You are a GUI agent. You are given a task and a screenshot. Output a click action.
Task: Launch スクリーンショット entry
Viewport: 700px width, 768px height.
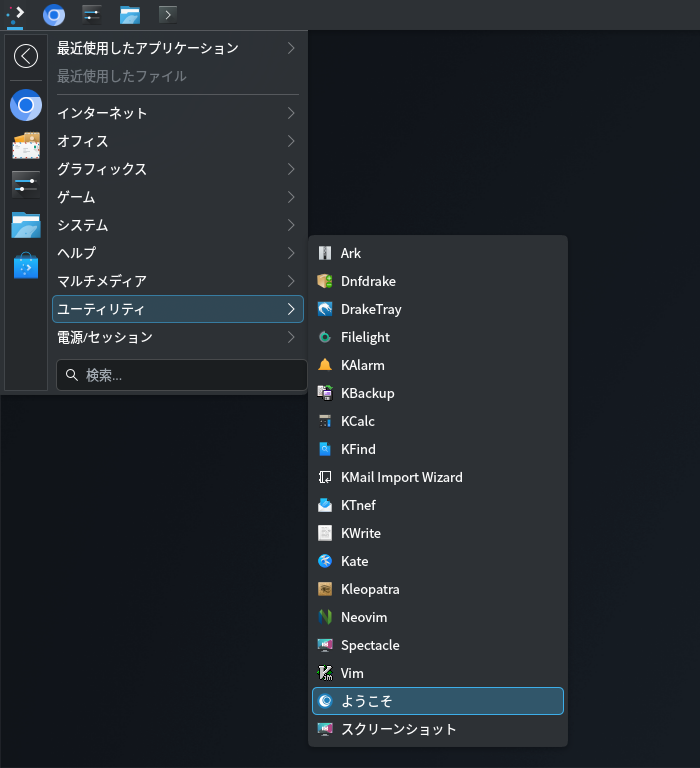437,729
